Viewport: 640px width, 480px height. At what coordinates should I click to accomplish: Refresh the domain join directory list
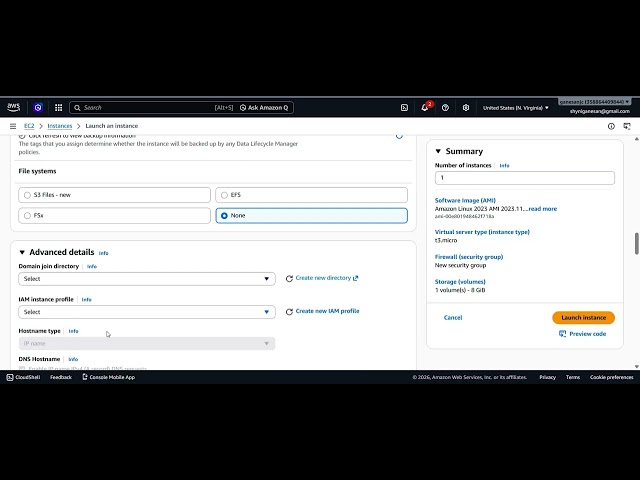pos(289,278)
